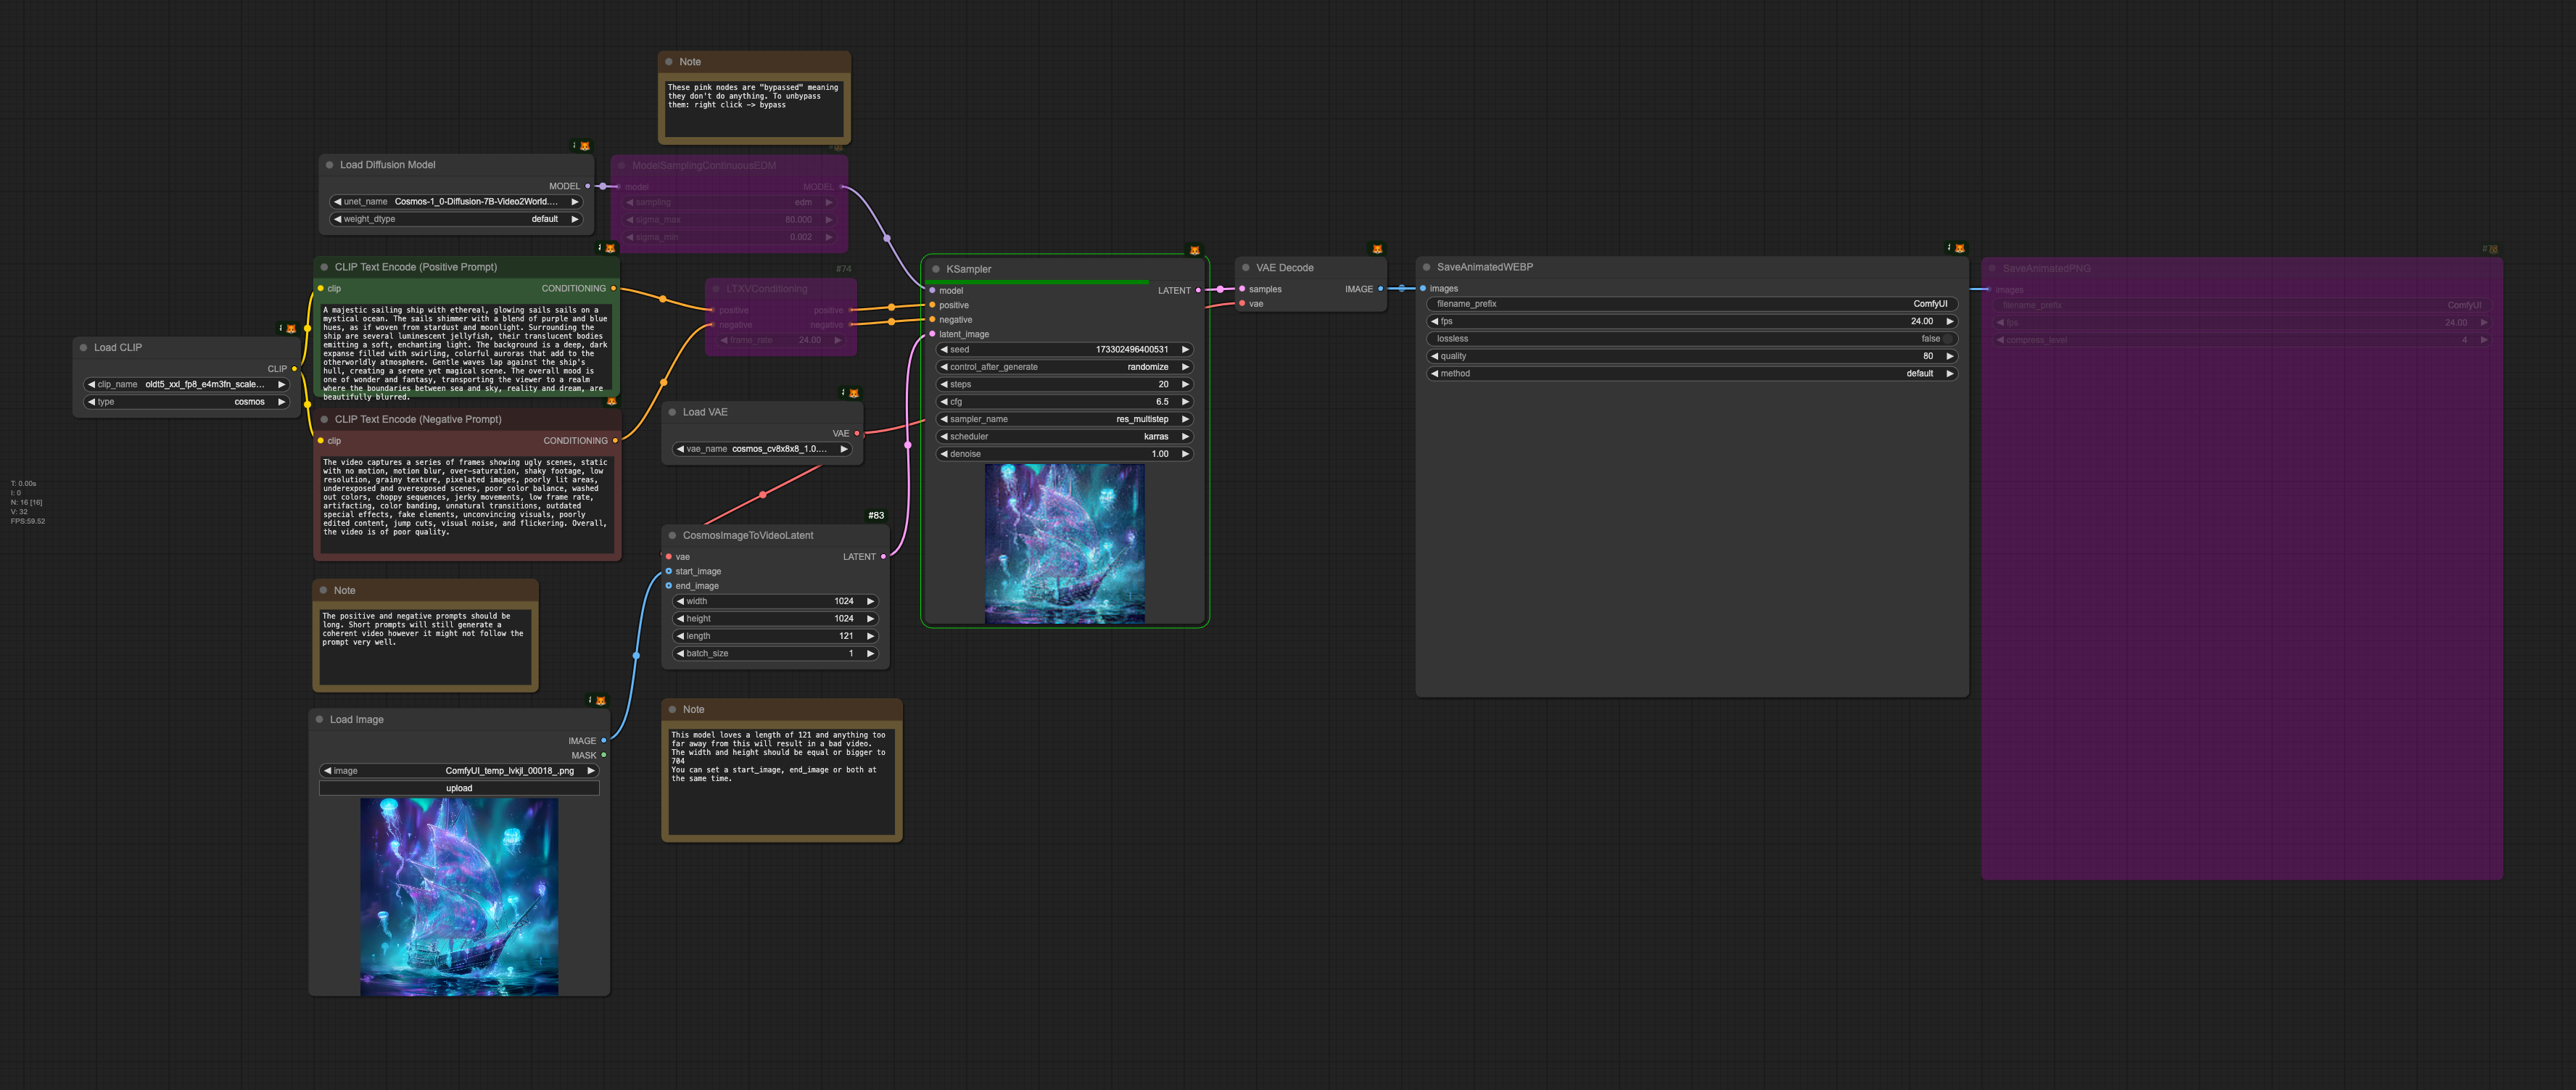Open the vae_name dropdown in Load VAE

click(x=762, y=449)
